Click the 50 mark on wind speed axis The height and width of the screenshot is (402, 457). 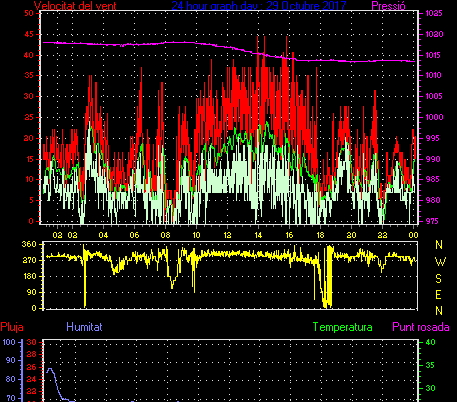(29, 13)
